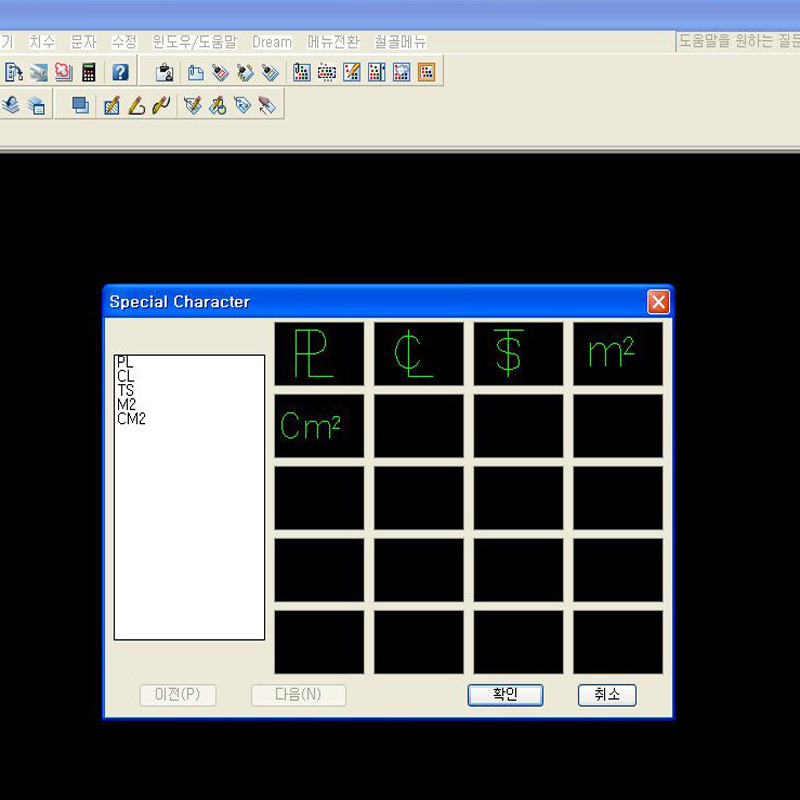Image resolution: width=800 pixels, height=800 pixels.
Task: Click the tag with binder clip icon right of pencil tag
Action: pos(270,72)
